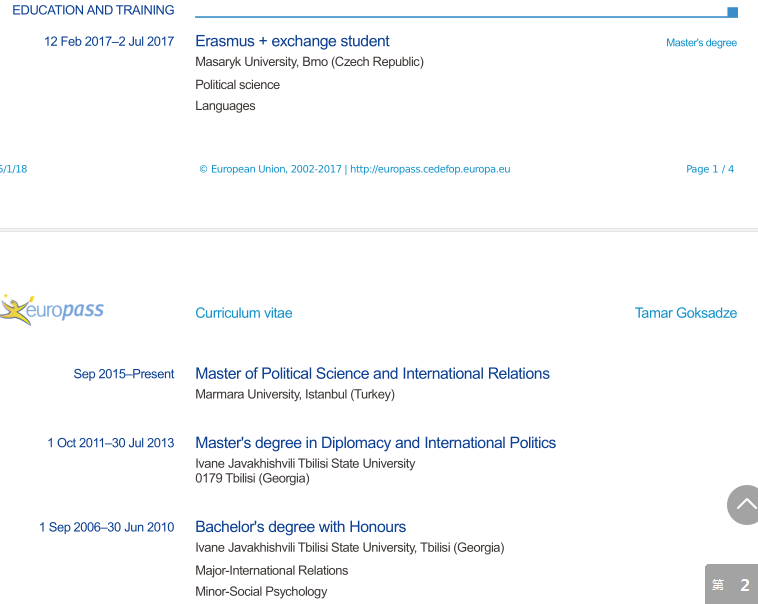This screenshot has width=758, height=604.
Task: Click the blue square section marker
Action: pos(732,12)
